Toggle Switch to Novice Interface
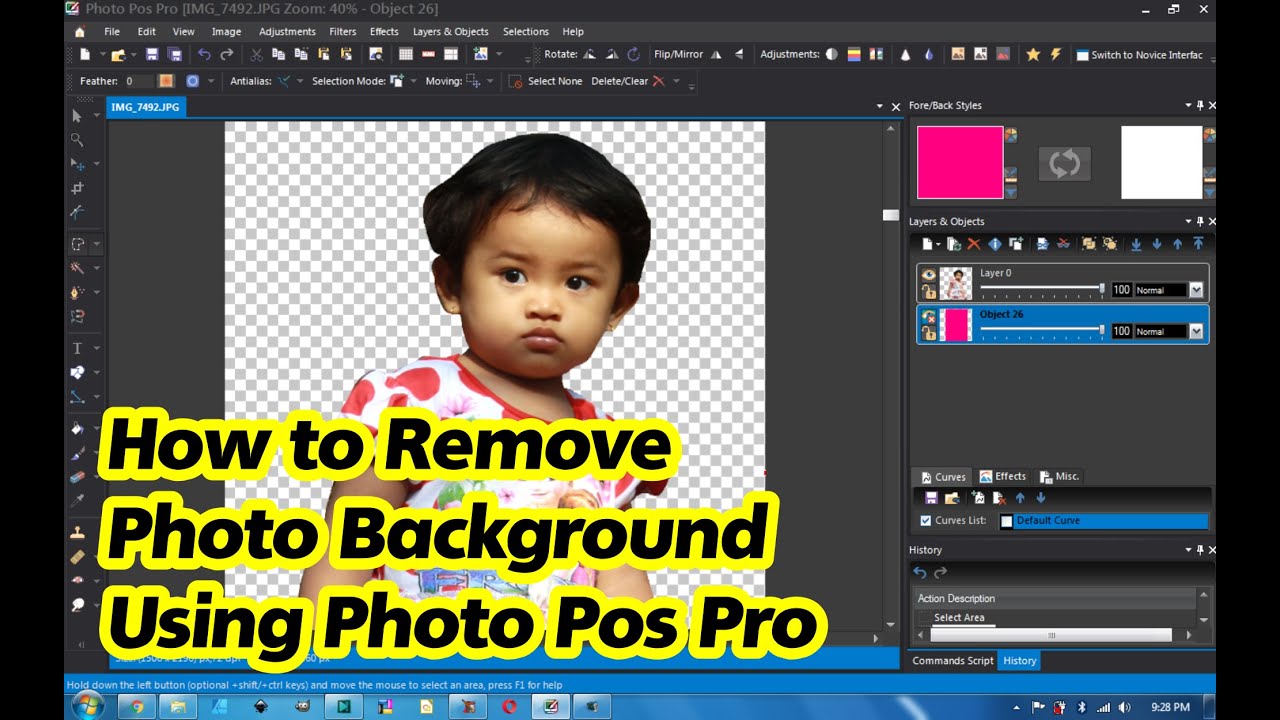Screen dimensions: 1280x720 click(1139, 55)
